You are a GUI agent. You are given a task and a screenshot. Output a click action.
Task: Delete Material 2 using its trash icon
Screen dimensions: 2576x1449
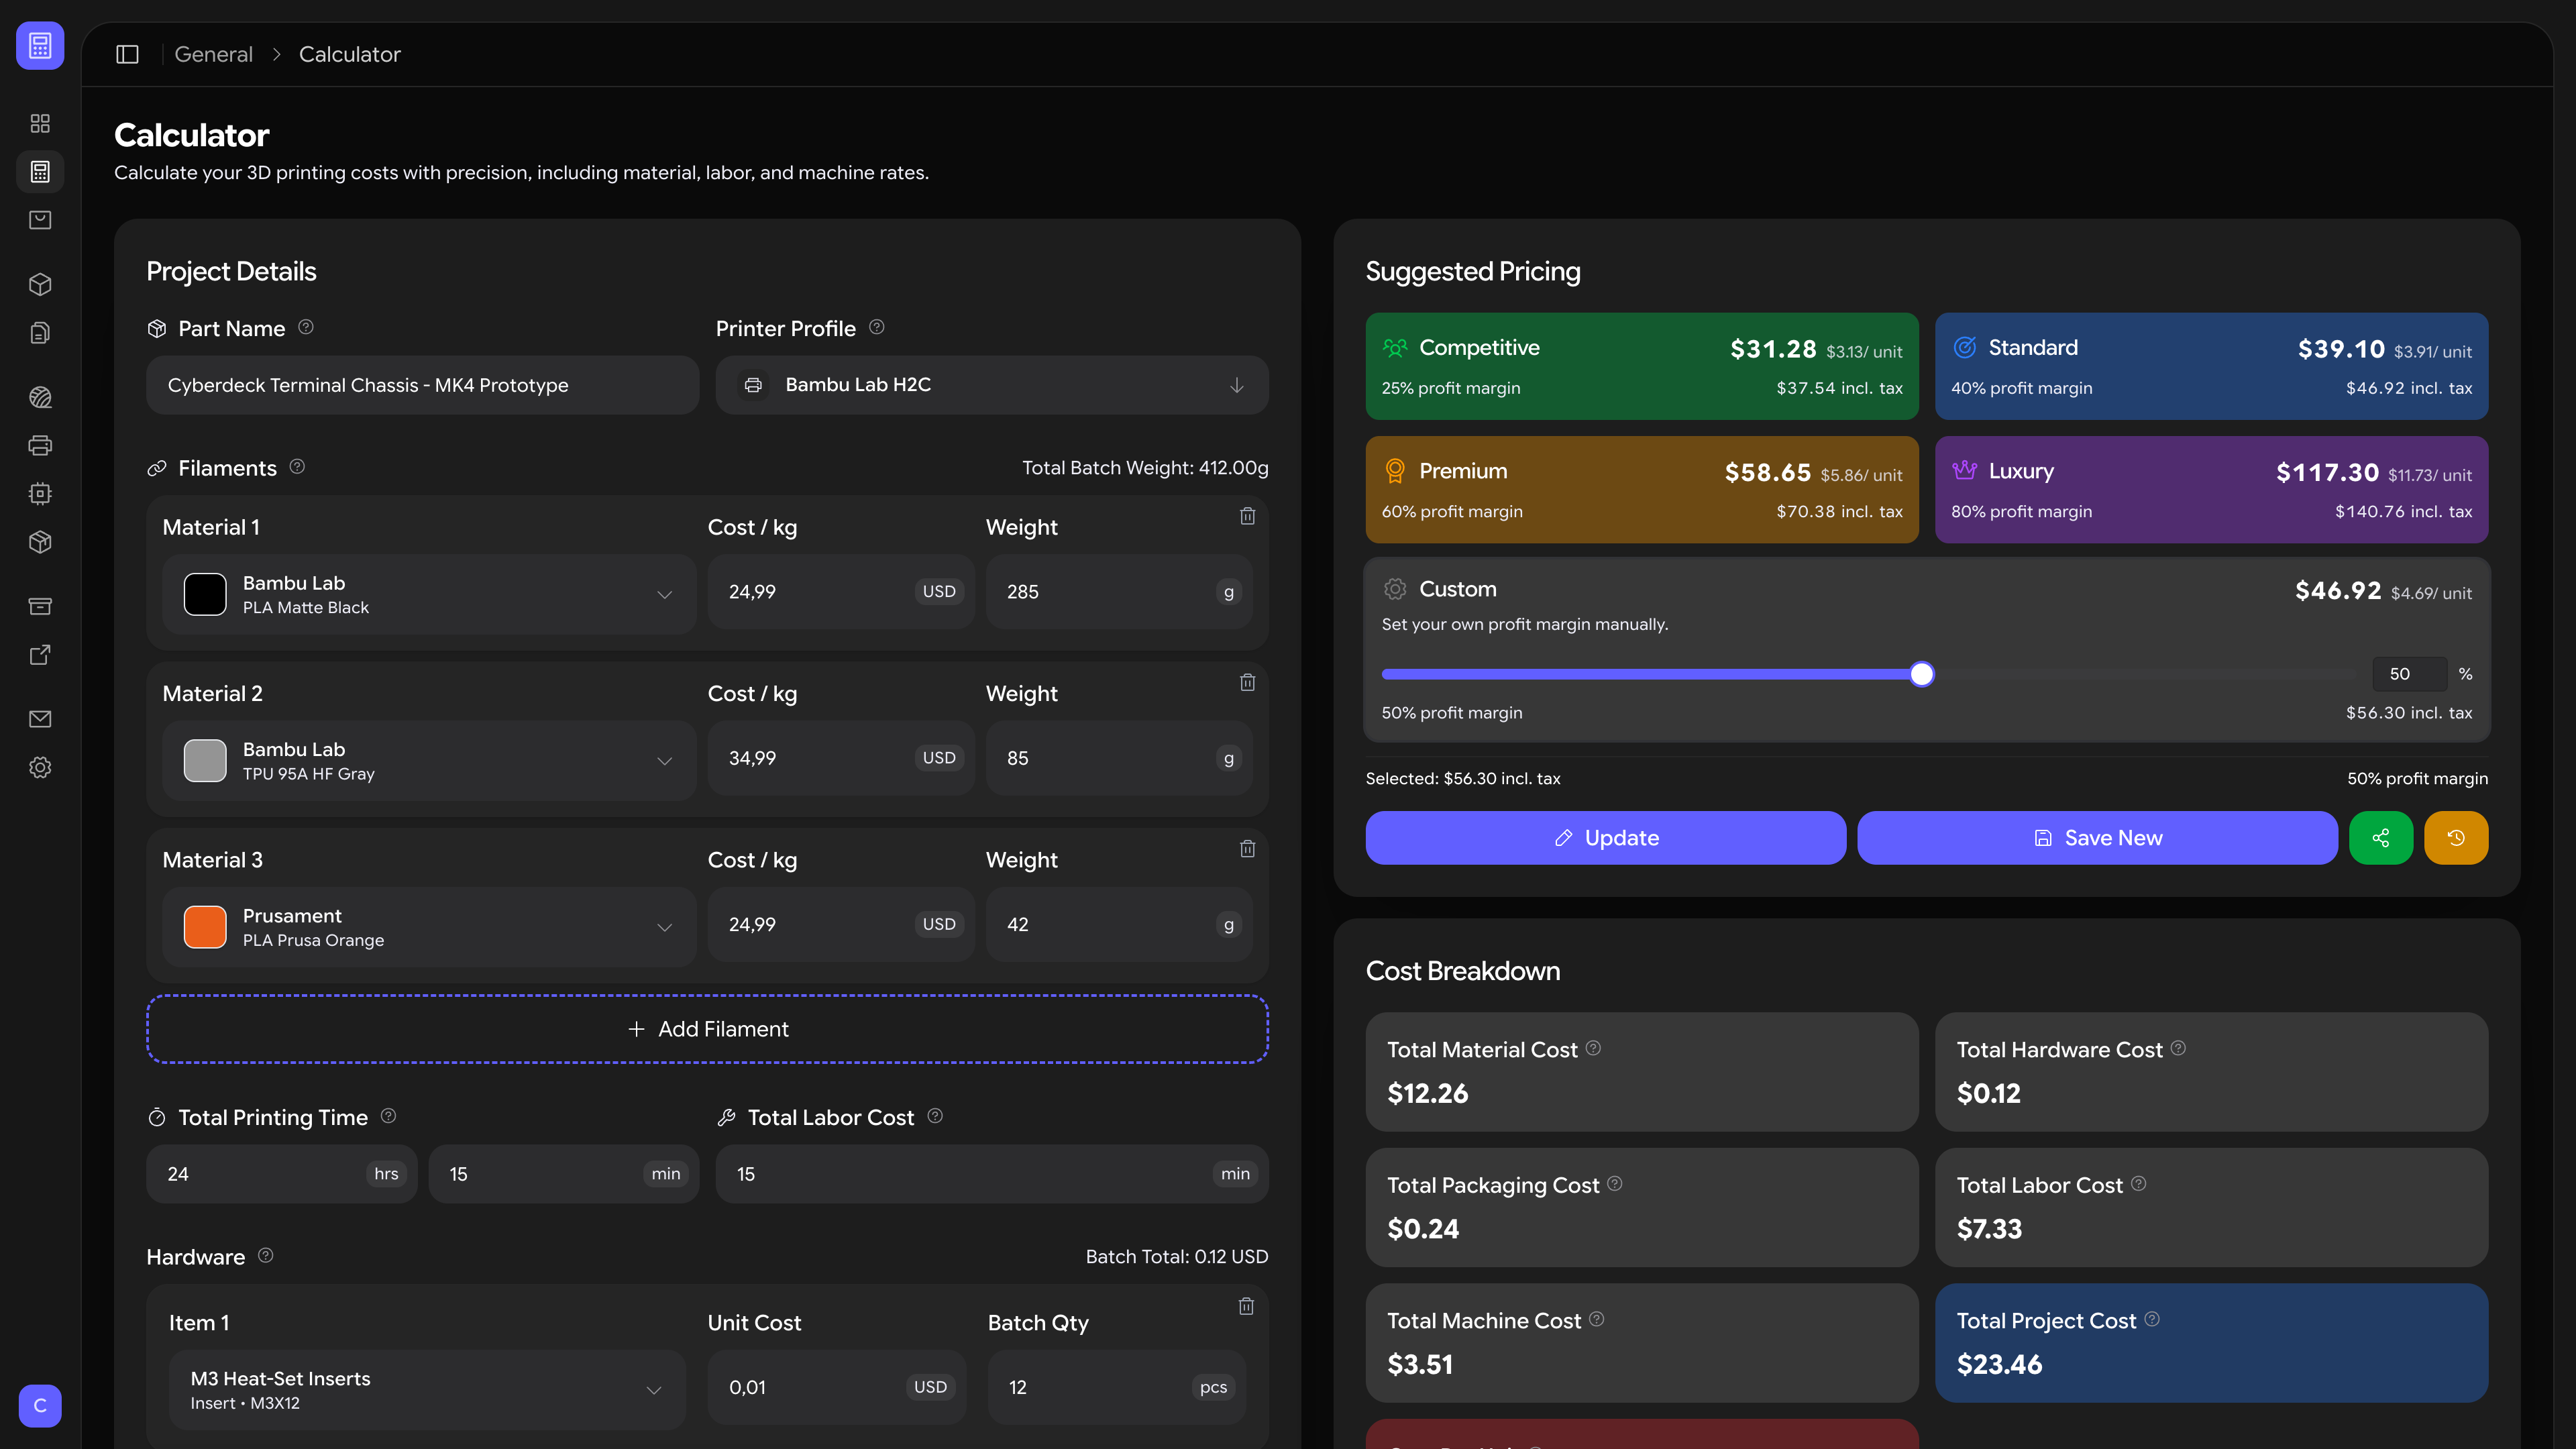(1247, 682)
